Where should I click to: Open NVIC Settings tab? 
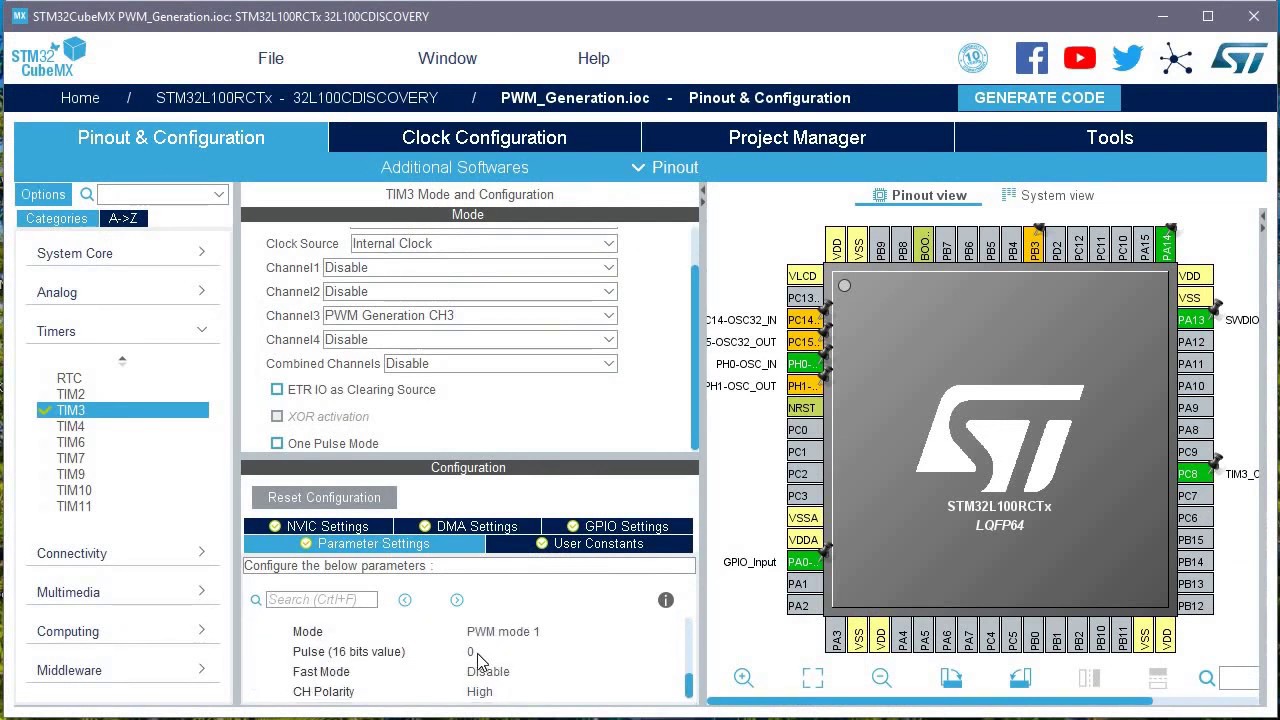318,526
